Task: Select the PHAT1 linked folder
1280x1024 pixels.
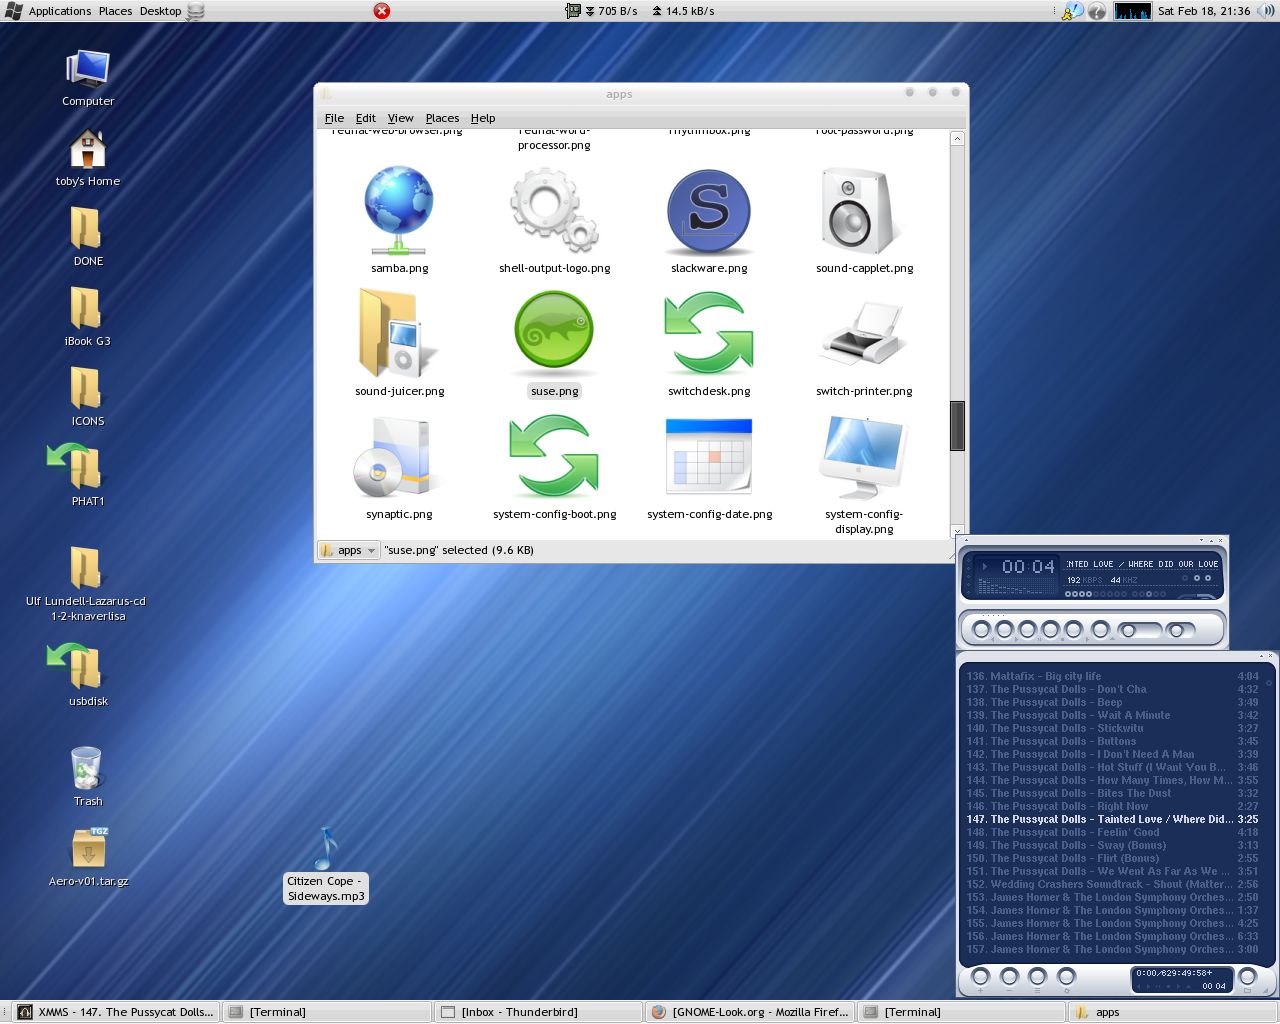Action: click(78, 468)
